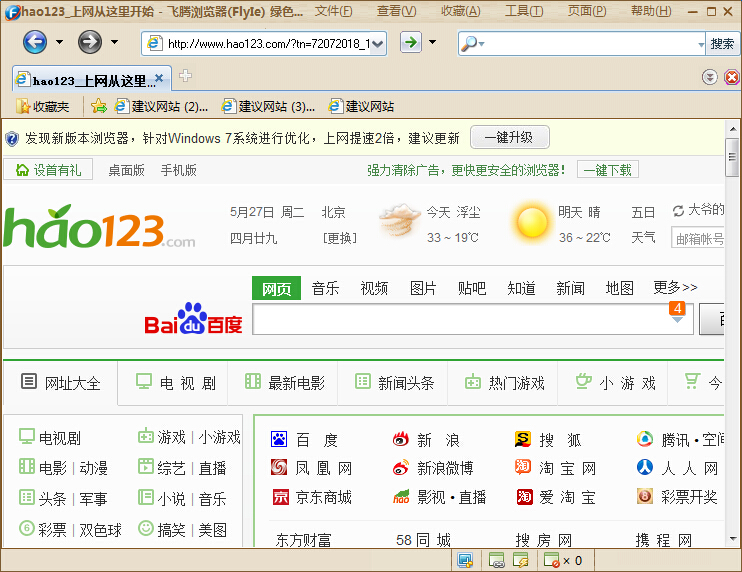
Task: Open the 收藏(A) menu
Action: click(460, 11)
